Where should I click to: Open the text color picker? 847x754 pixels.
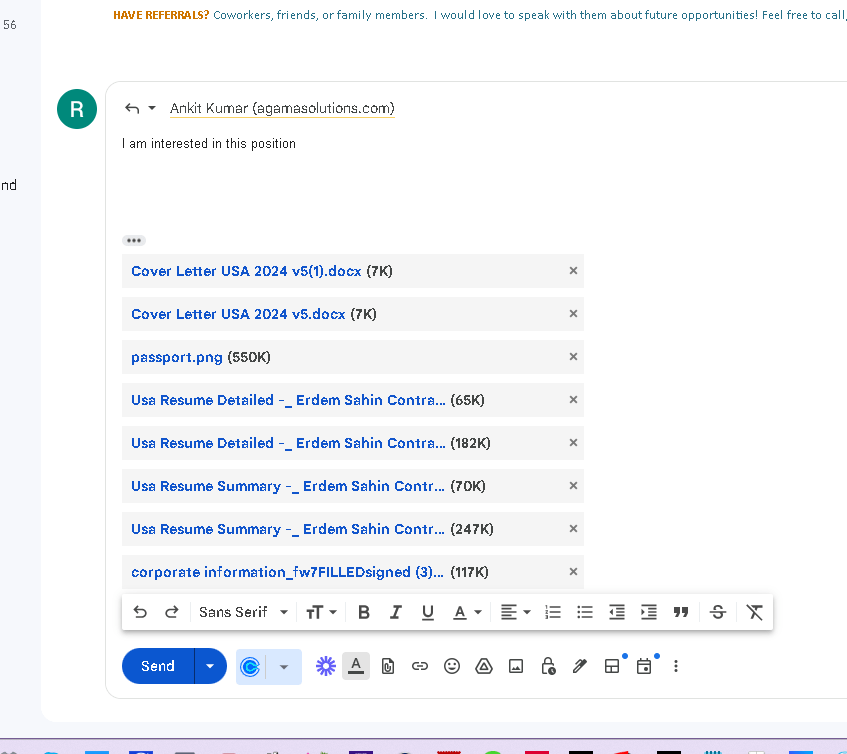point(467,612)
